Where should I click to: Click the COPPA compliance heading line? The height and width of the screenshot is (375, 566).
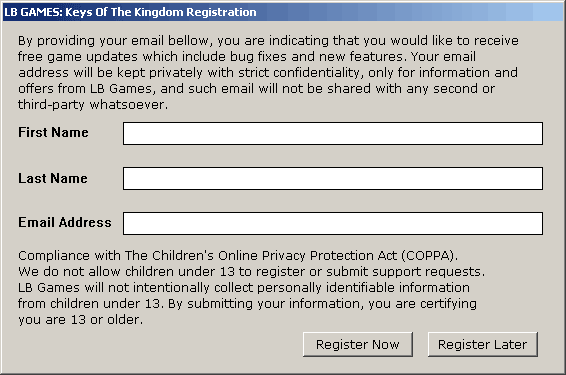[x=238, y=256]
